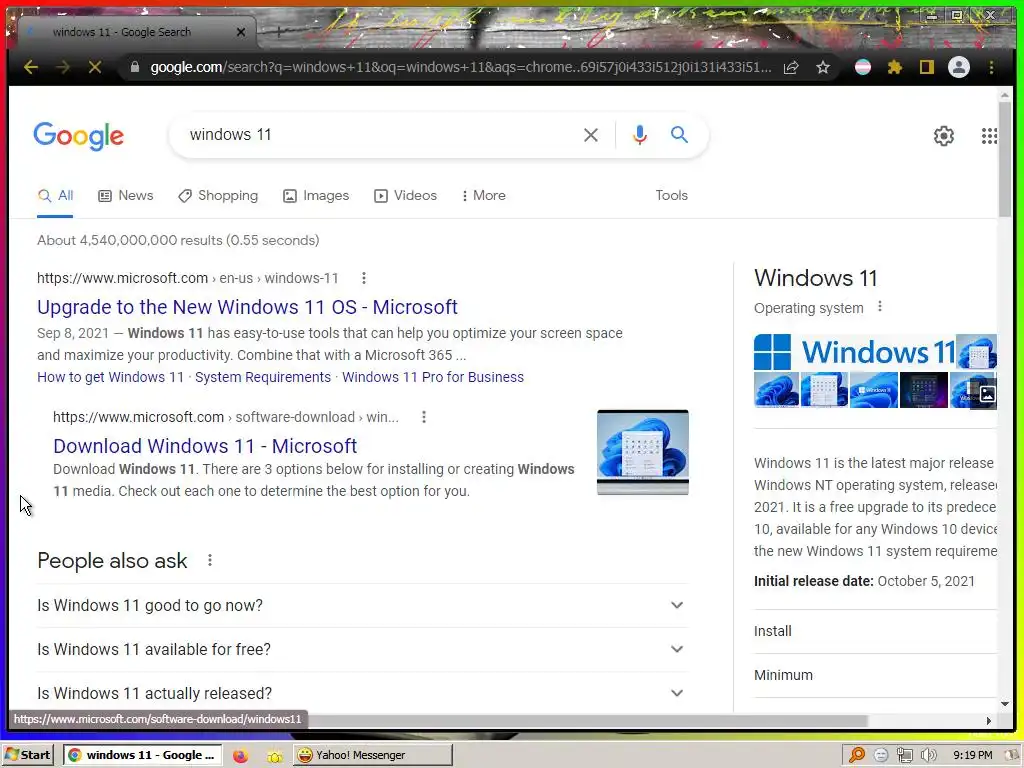The width and height of the screenshot is (1024, 768).
Task: Click the Windows Start button
Action: pos(27,755)
